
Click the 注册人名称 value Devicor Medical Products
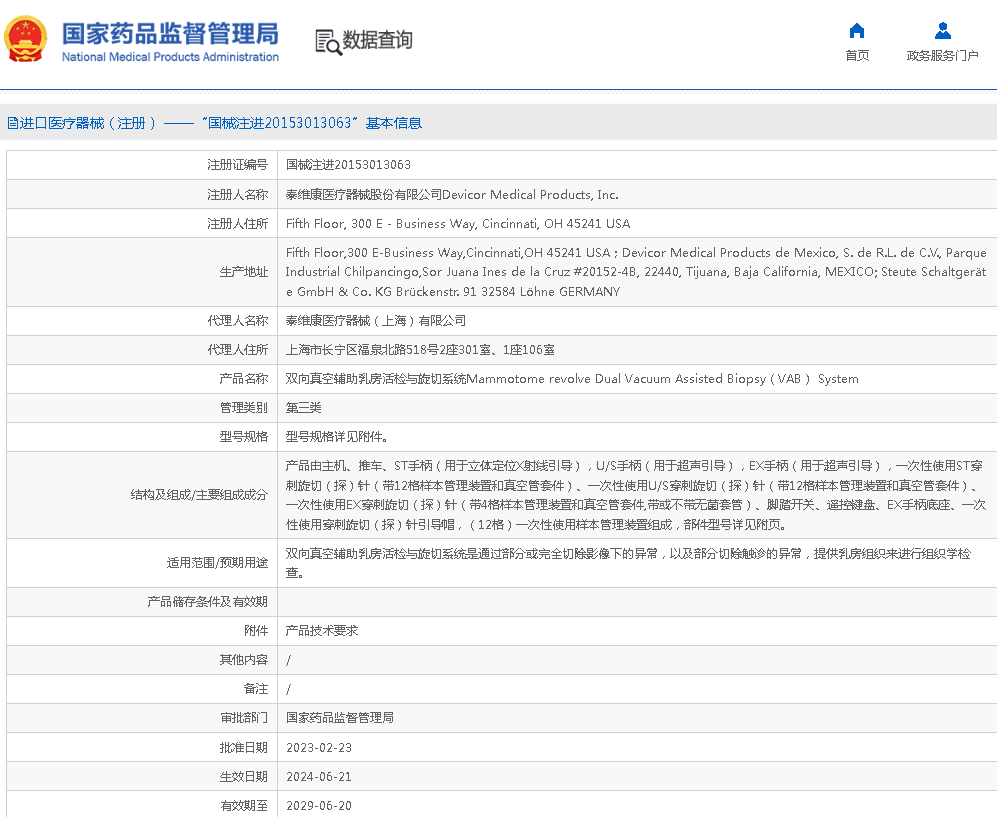point(452,195)
